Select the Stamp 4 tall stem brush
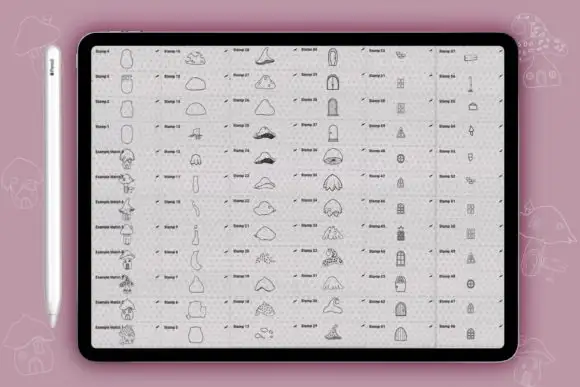The width and height of the screenshot is (580, 387). pyautogui.click(x=127, y=58)
